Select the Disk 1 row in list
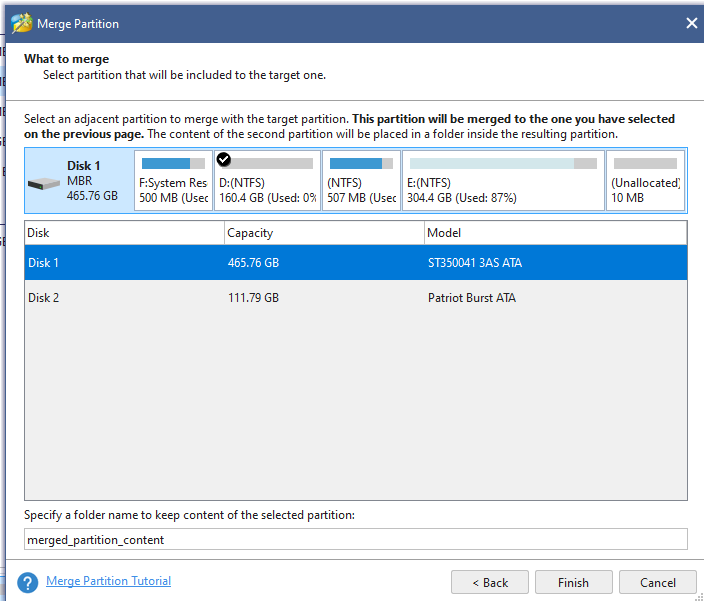The width and height of the screenshot is (704, 601). (355, 263)
